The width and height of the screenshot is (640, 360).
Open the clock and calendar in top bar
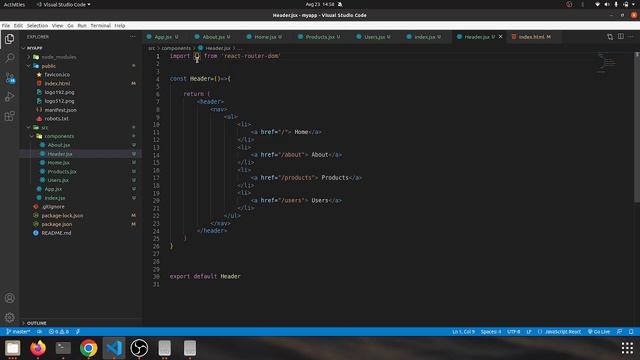tap(320, 4)
